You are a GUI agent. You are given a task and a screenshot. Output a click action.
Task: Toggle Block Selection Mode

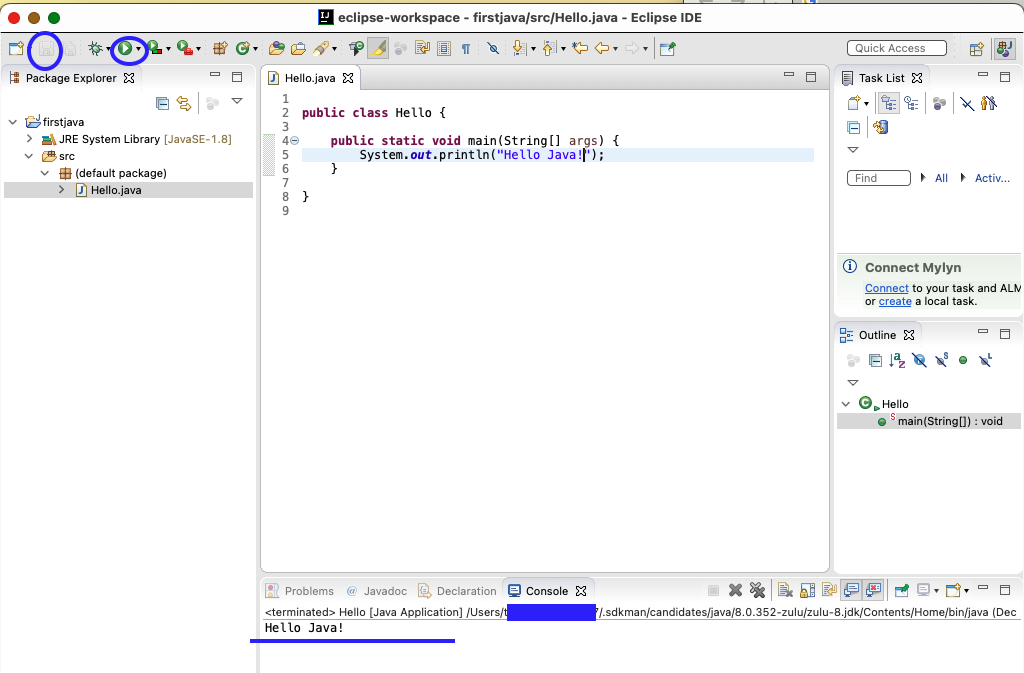point(444,48)
